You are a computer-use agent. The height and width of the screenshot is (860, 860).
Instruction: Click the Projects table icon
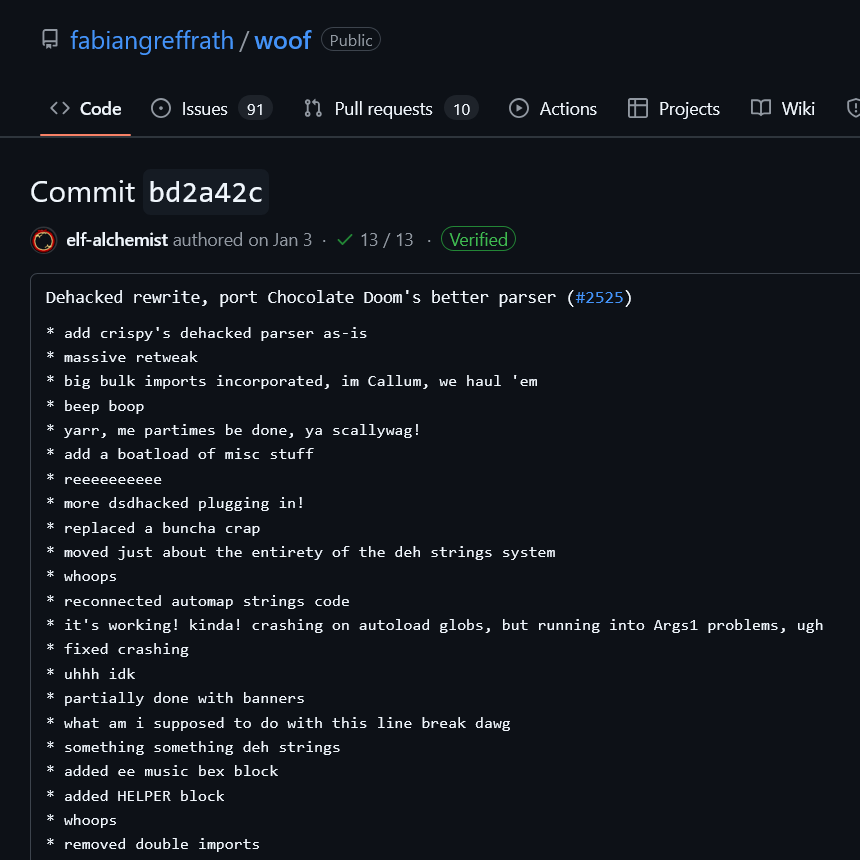637,108
